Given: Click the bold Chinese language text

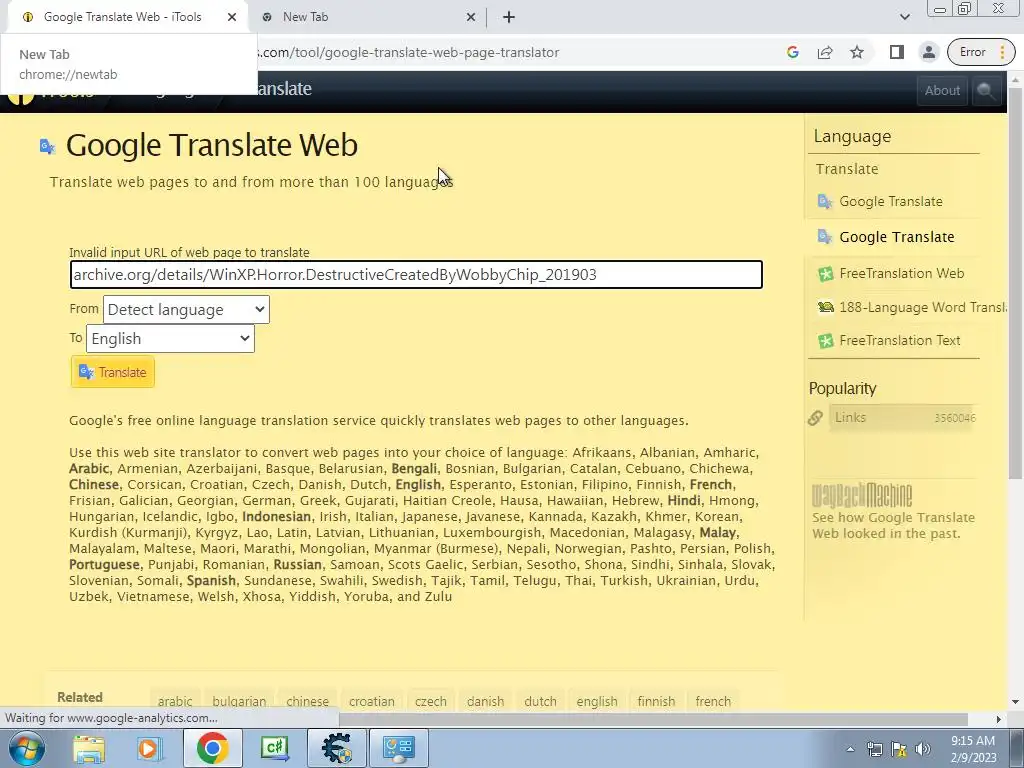Looking at the screenshot, I should [94, 485].
